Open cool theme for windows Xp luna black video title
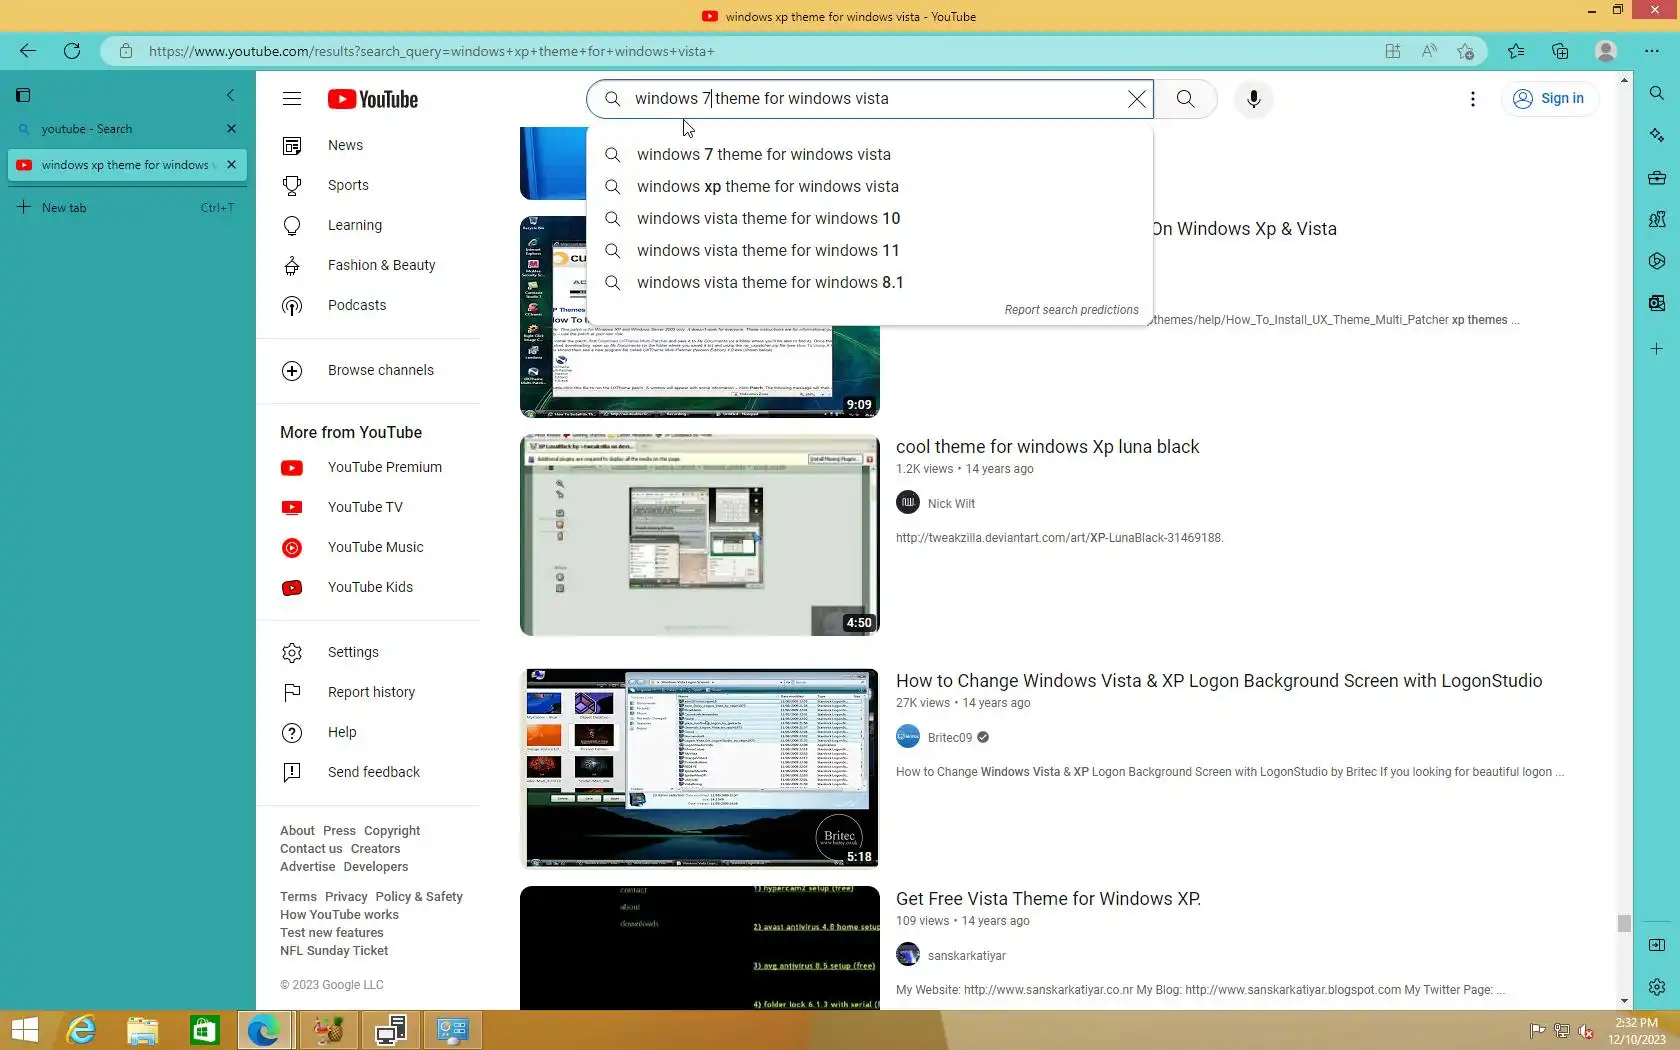 [1047, 447]
